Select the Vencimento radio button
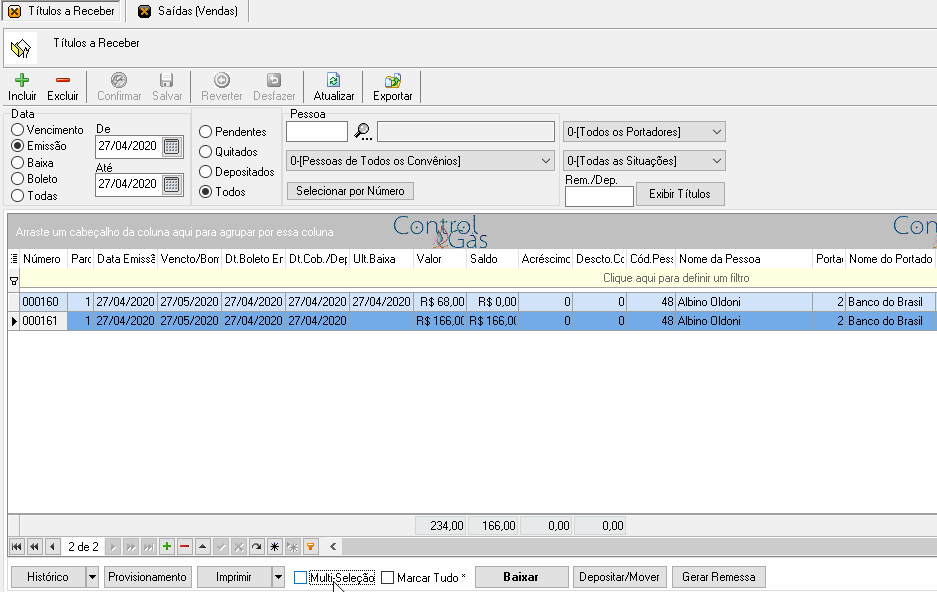The width and height of the screenshot is (937, 592). coord(17,130)
